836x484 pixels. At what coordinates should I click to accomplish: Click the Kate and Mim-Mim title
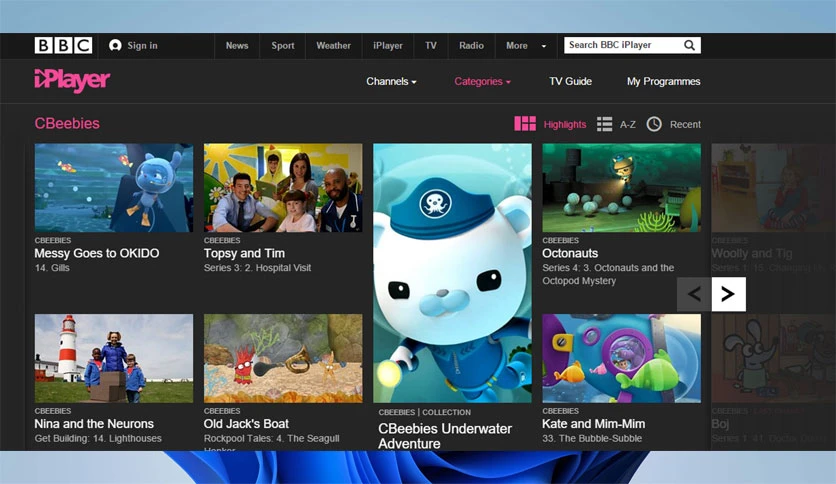click(x=593, y=424)
